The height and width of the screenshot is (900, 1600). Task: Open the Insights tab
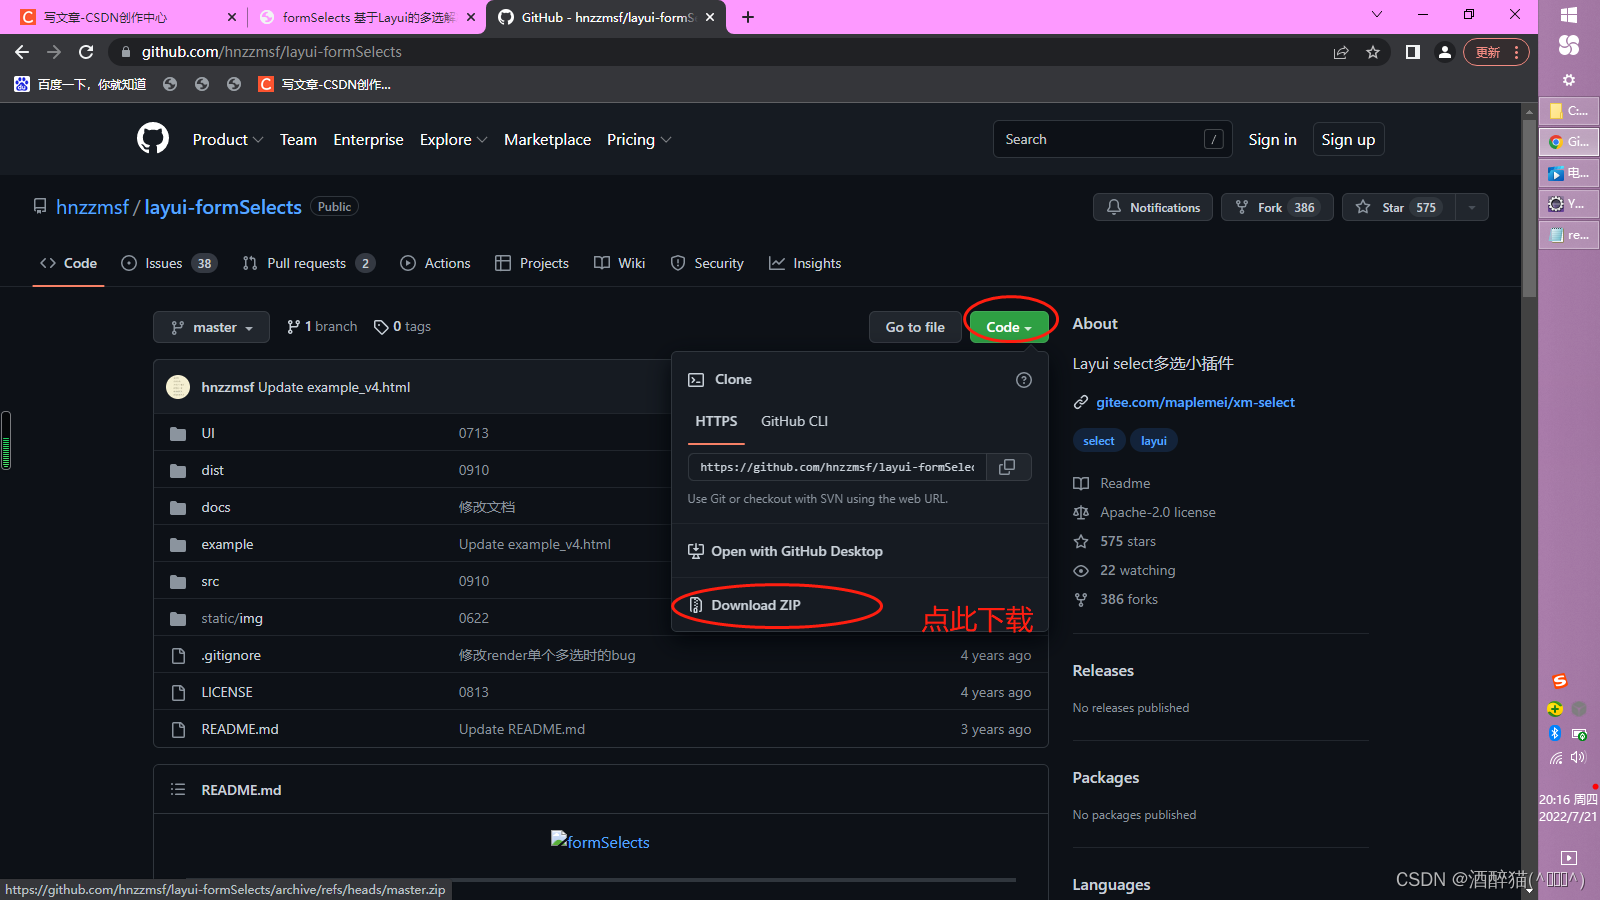coord(805,263)
